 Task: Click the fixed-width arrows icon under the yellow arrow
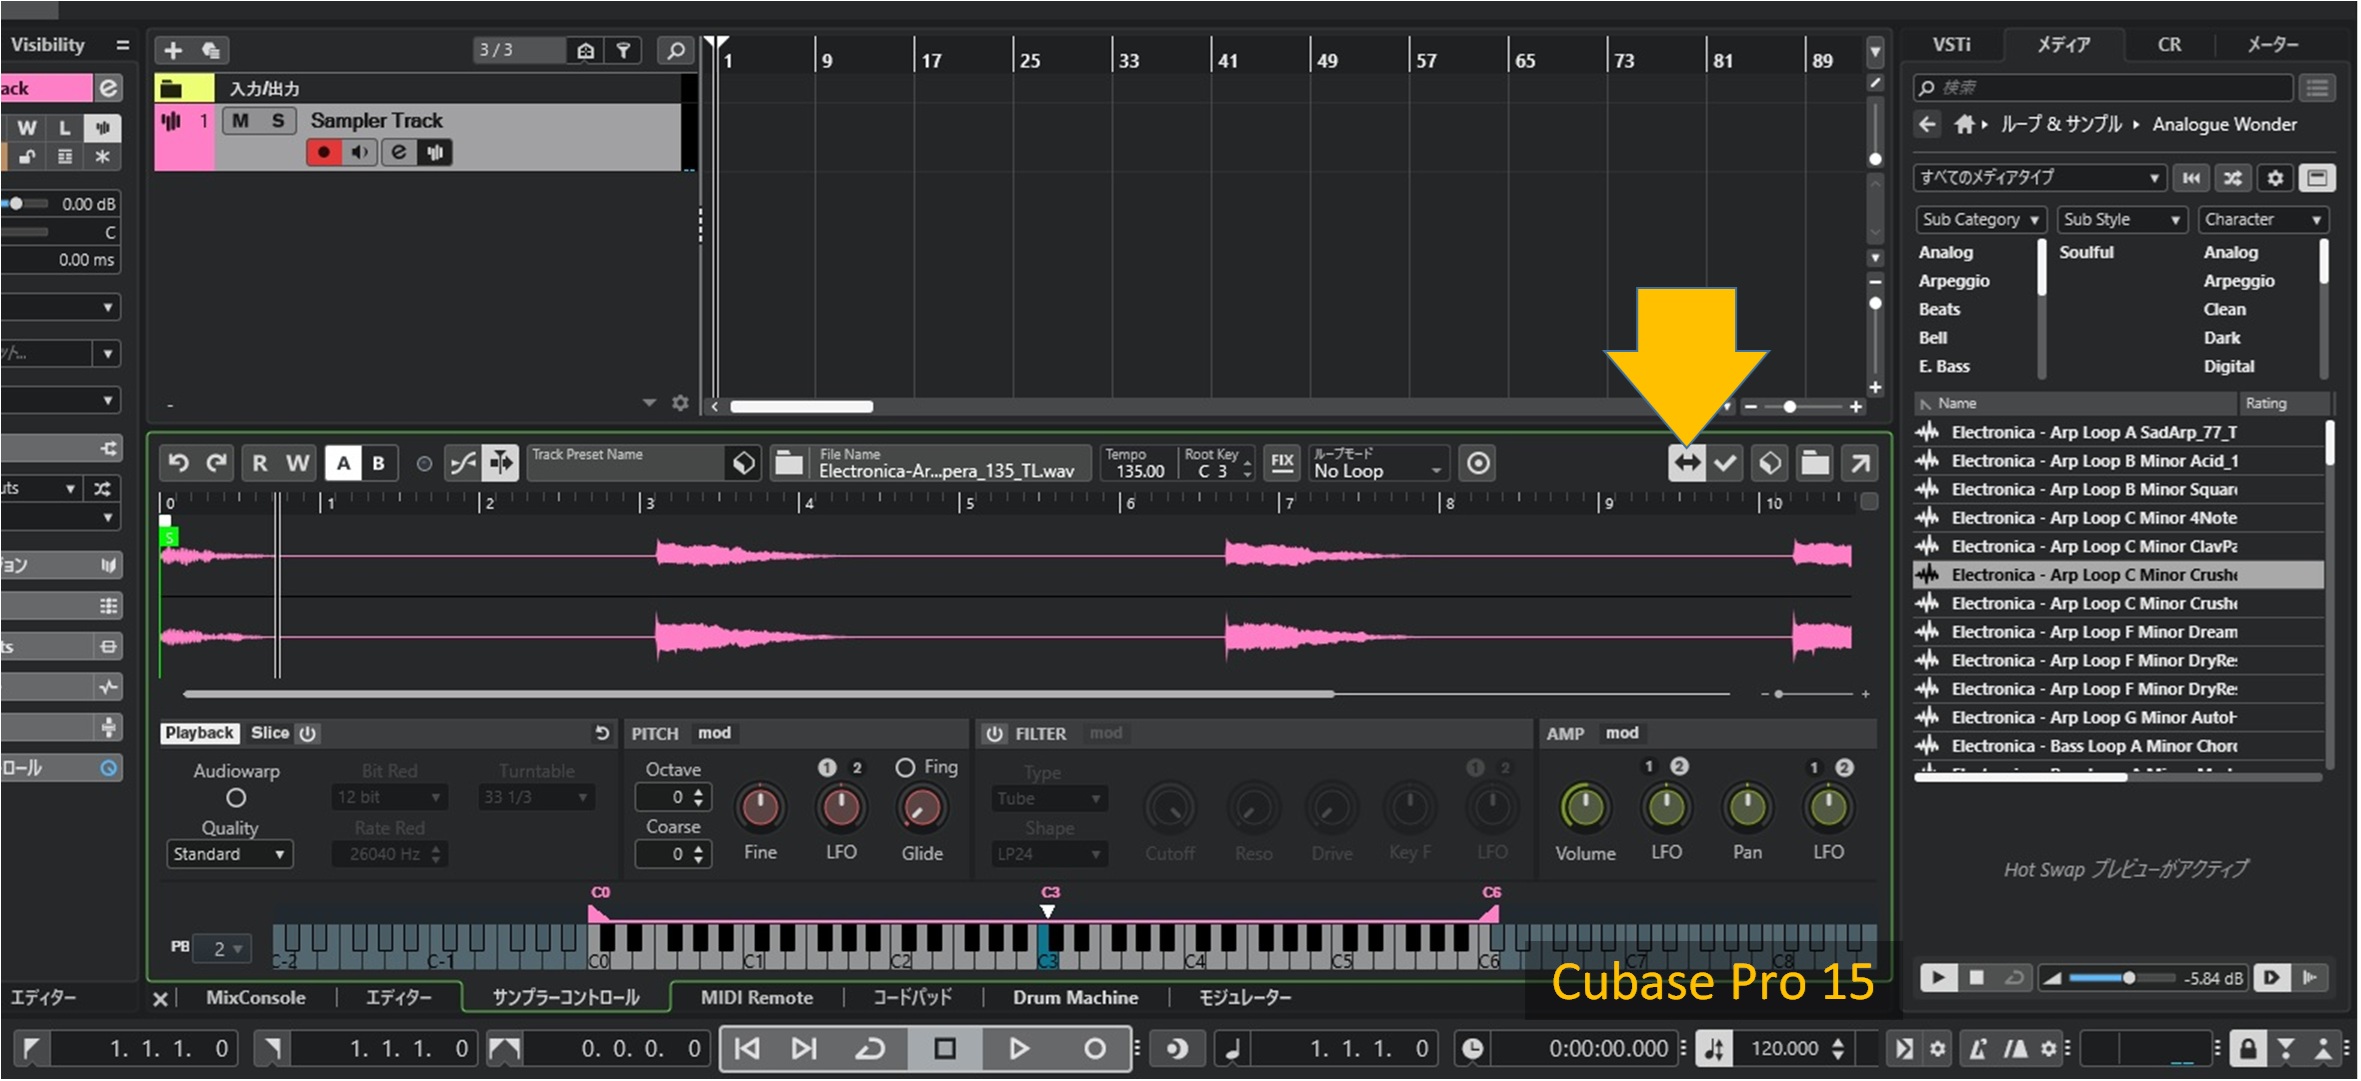point(1686,463)
